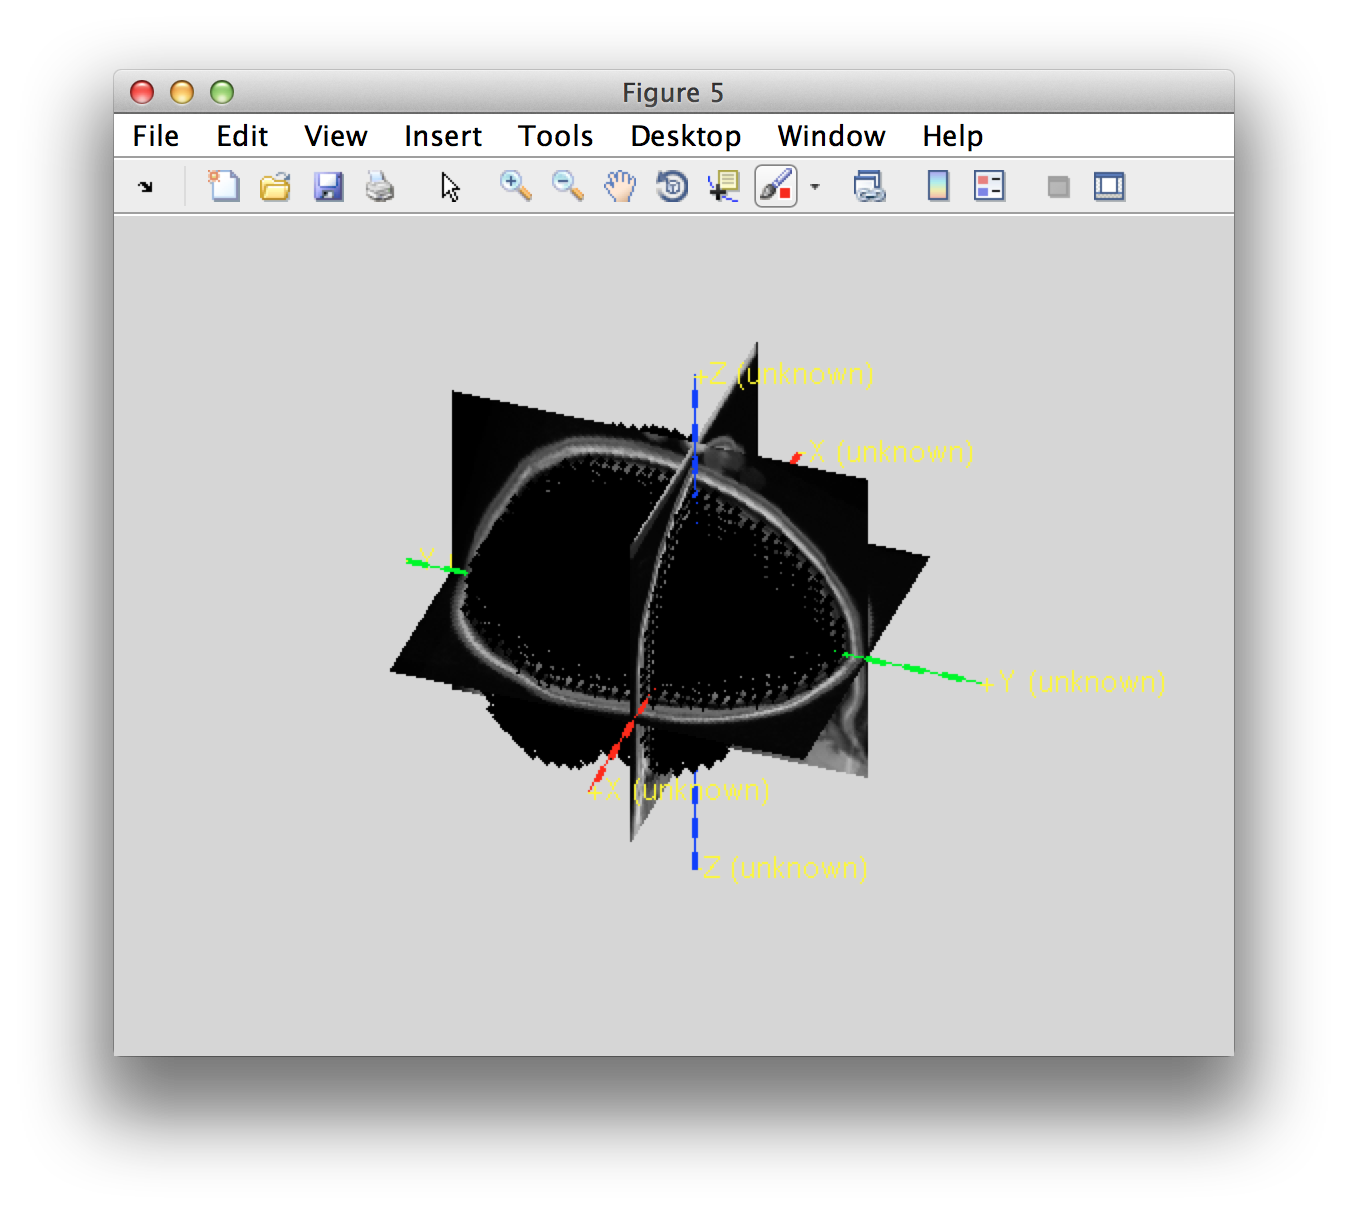1348x1214 pixels.
Task: Insert a colorbar using the gradient icon
Action: coord(938,186)
